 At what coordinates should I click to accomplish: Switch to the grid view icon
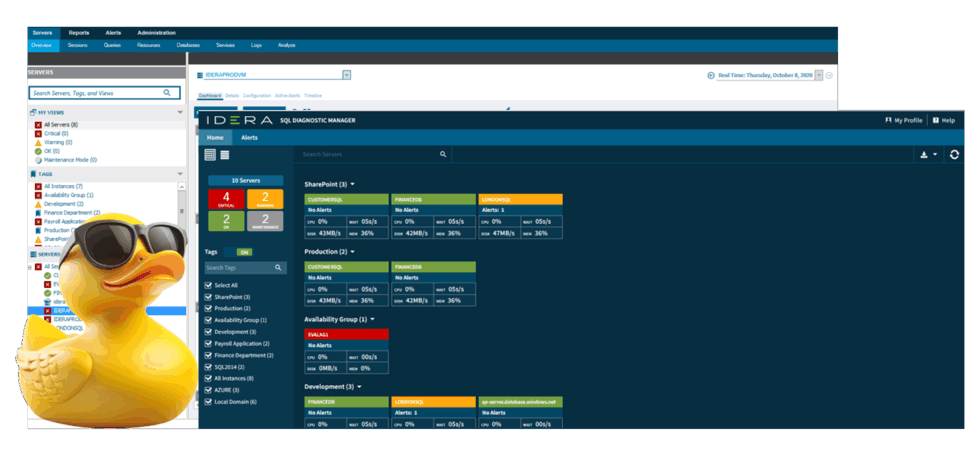(210, 154)
